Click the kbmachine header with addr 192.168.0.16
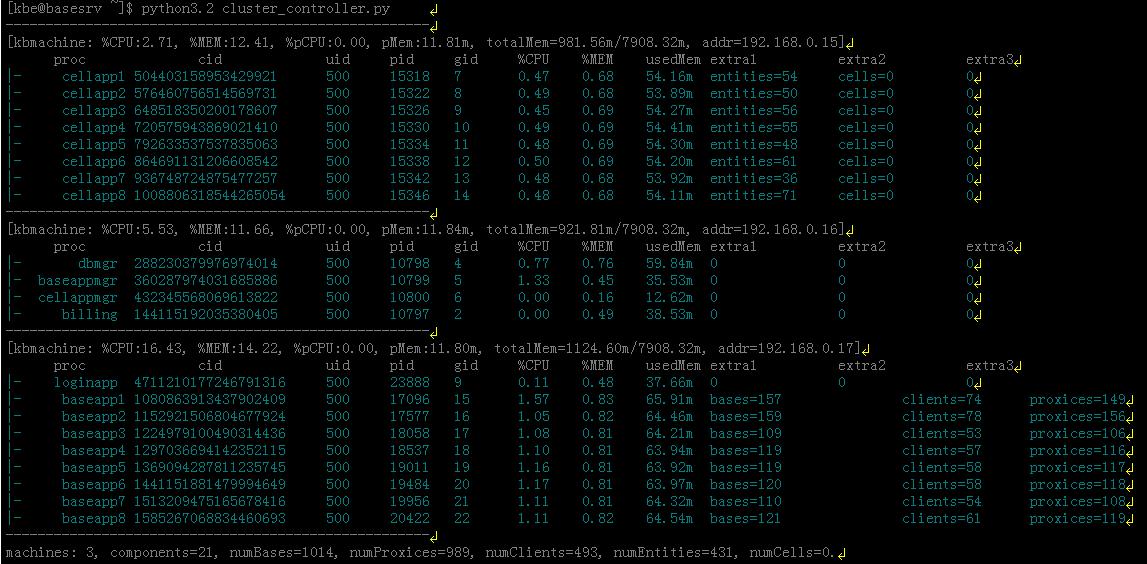This screenshot has width=1147, height=564. 425,230
